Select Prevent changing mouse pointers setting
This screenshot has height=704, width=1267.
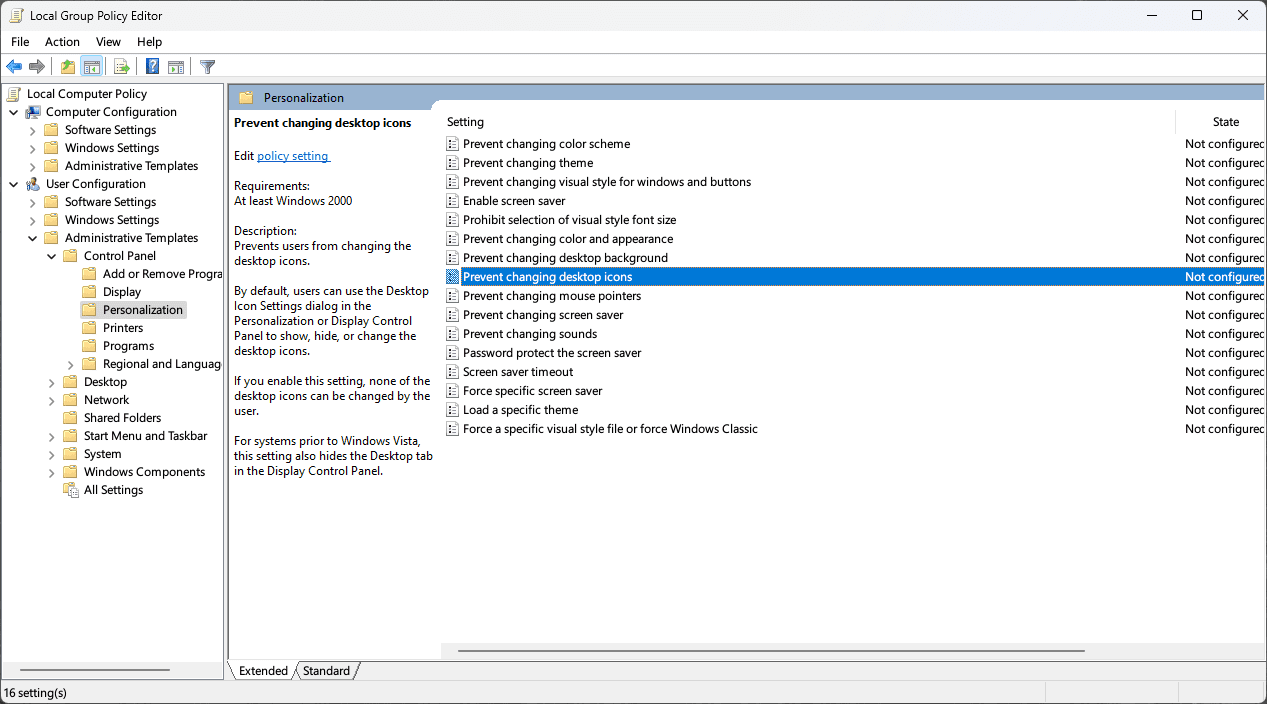[x=552, y=296]
